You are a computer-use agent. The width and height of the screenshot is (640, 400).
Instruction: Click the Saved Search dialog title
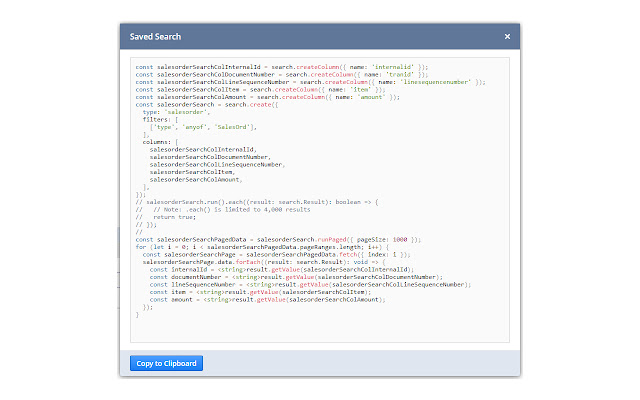154,37
